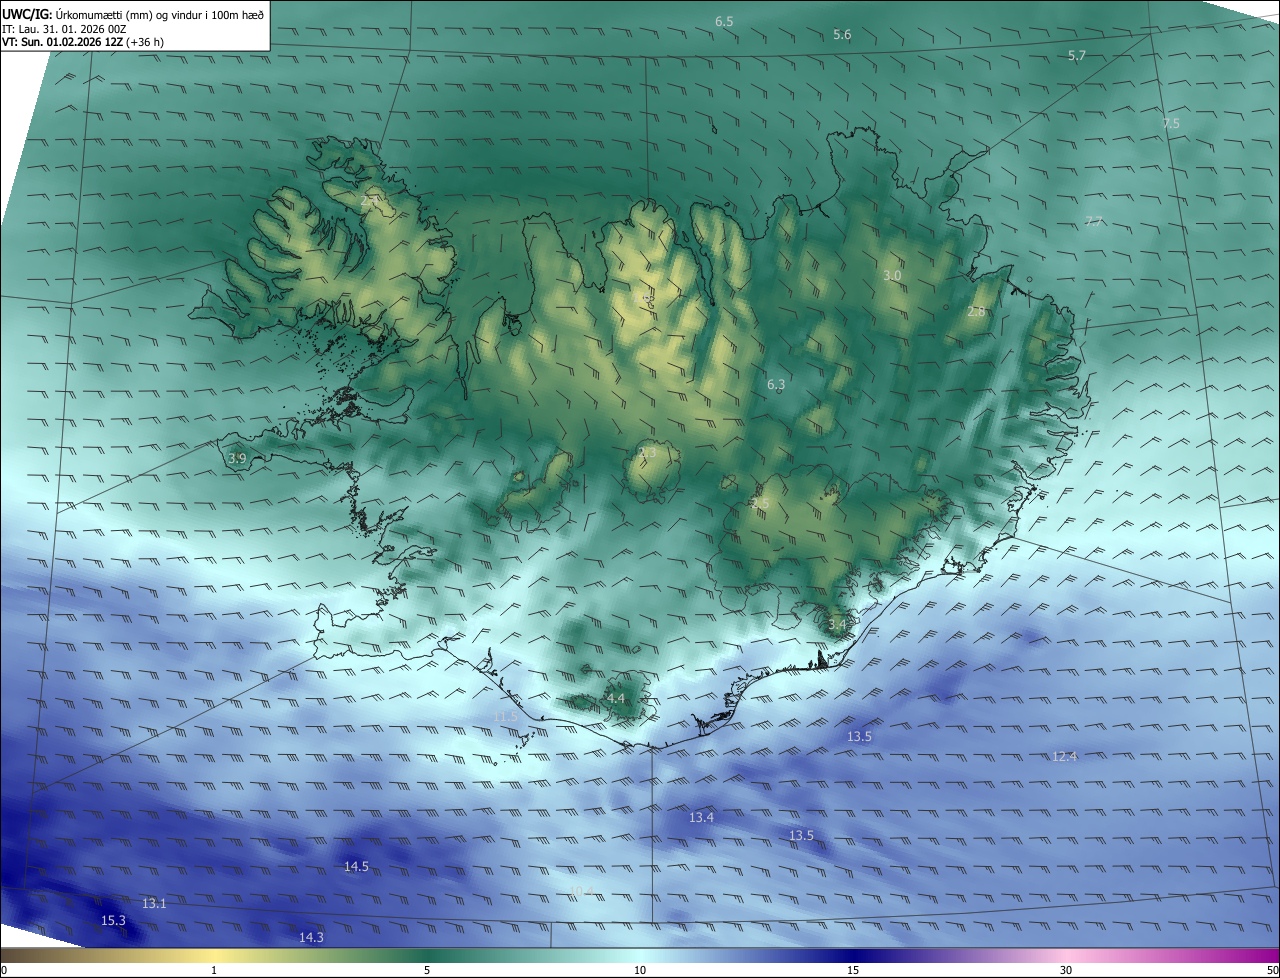Click the 6.5 precipitable water value

coord(724,21)
